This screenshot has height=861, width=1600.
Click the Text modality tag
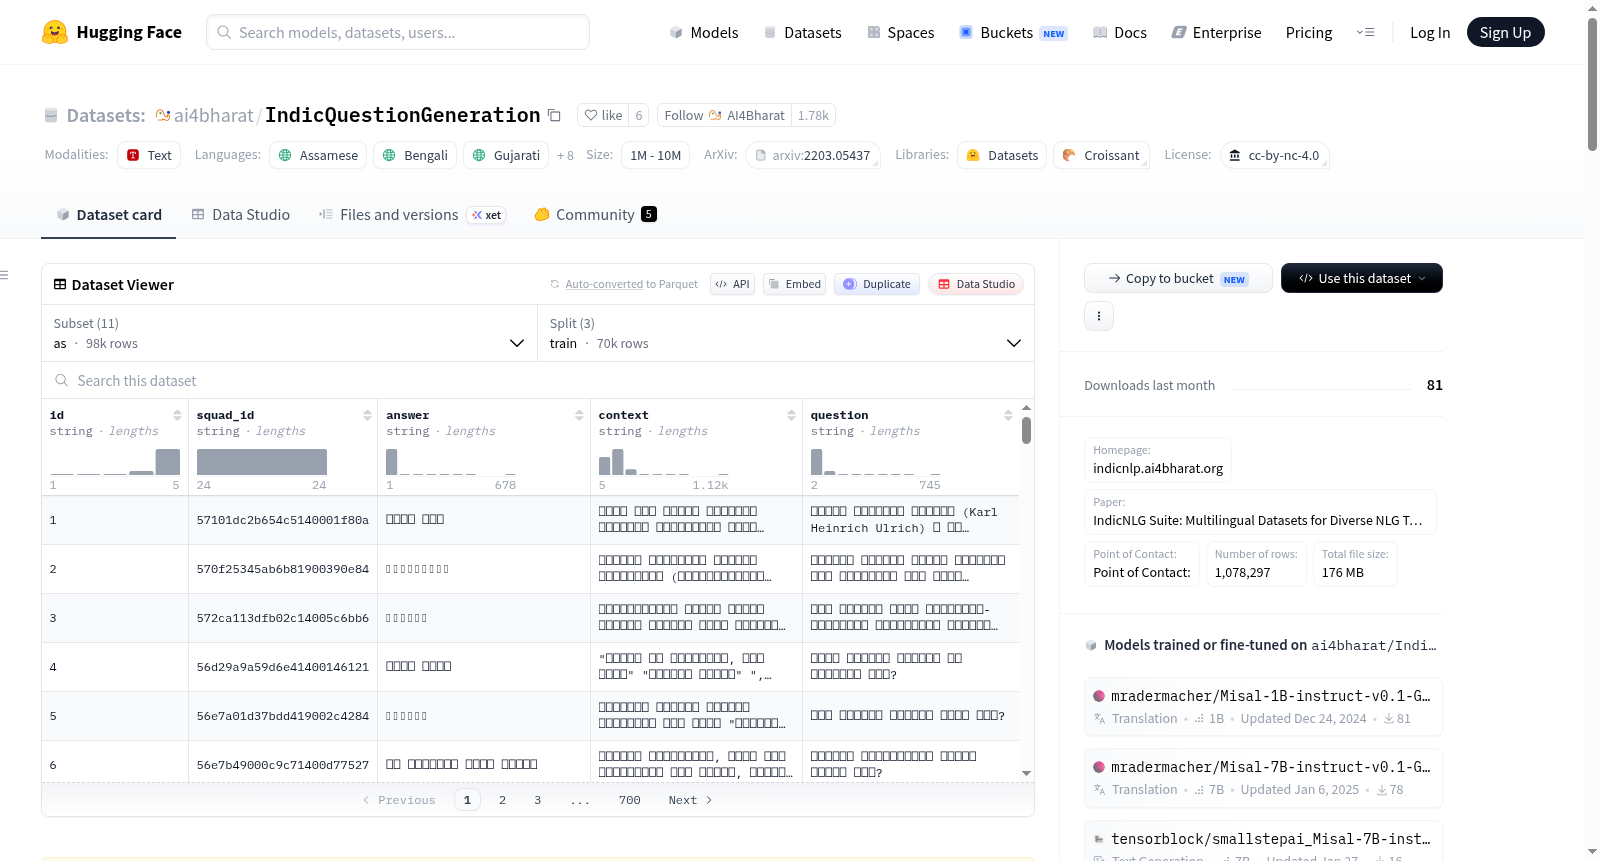click(149, 155)
